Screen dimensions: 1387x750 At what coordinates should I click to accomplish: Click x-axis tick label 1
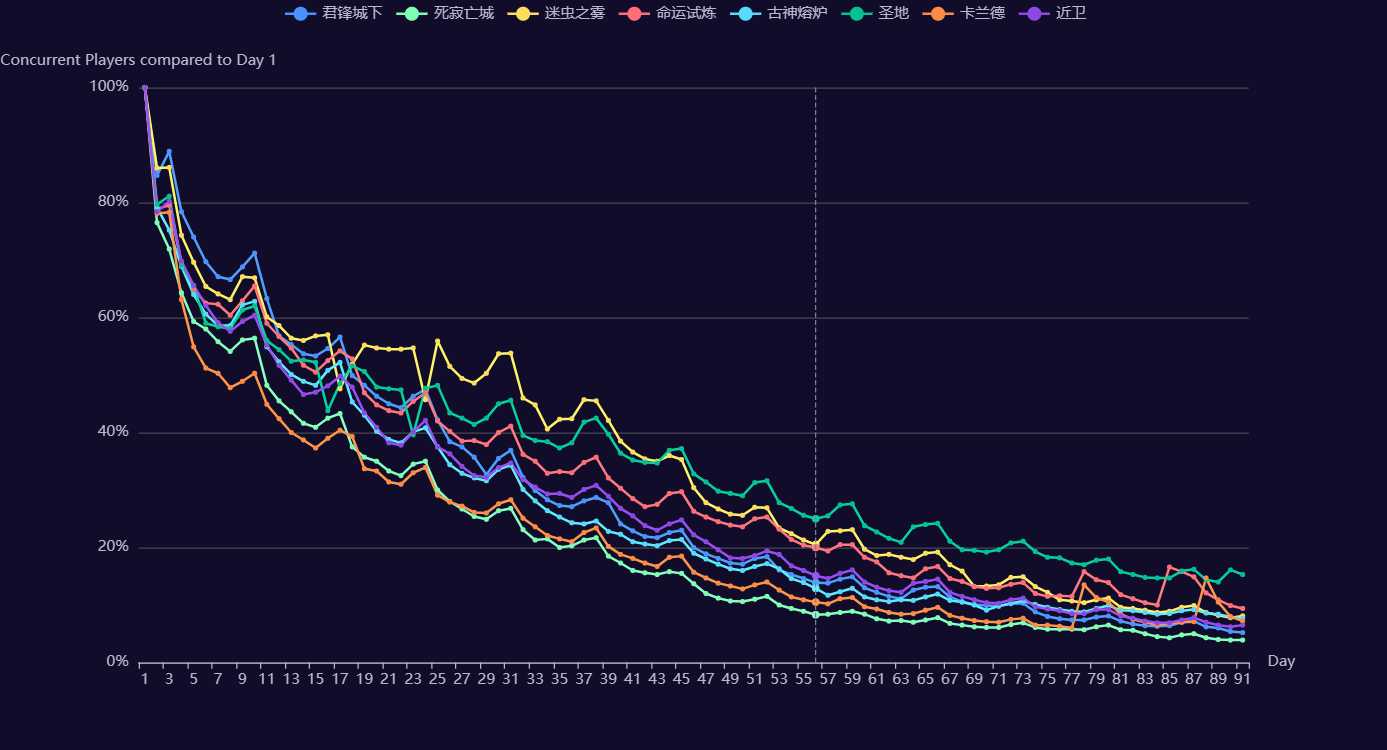tap(145, 680)
